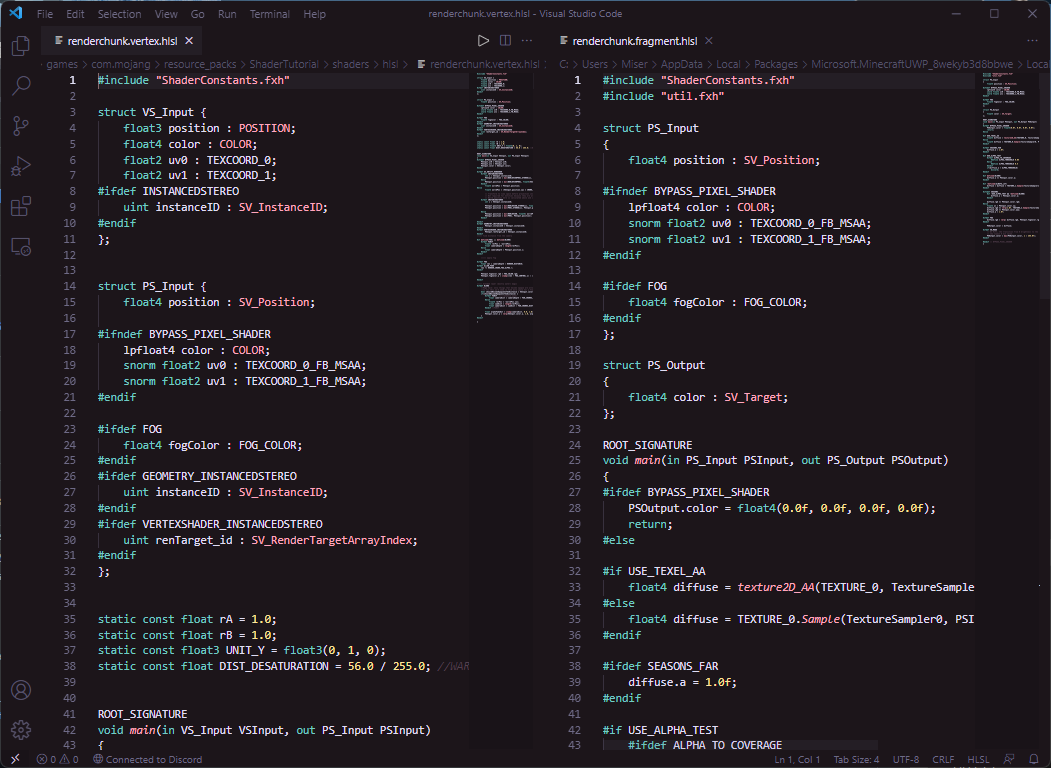Click 'Miser' in right breadcrumb
1051x768 pixels.
[634, 64]
